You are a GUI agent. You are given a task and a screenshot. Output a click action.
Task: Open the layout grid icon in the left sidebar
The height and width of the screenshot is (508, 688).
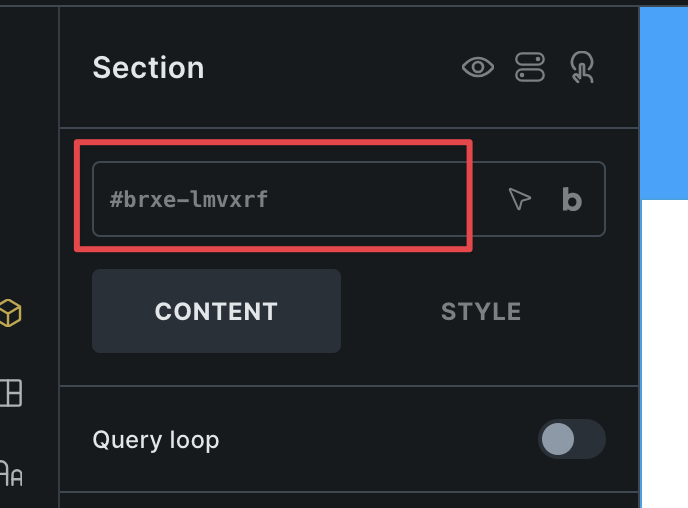click(11, 393)
